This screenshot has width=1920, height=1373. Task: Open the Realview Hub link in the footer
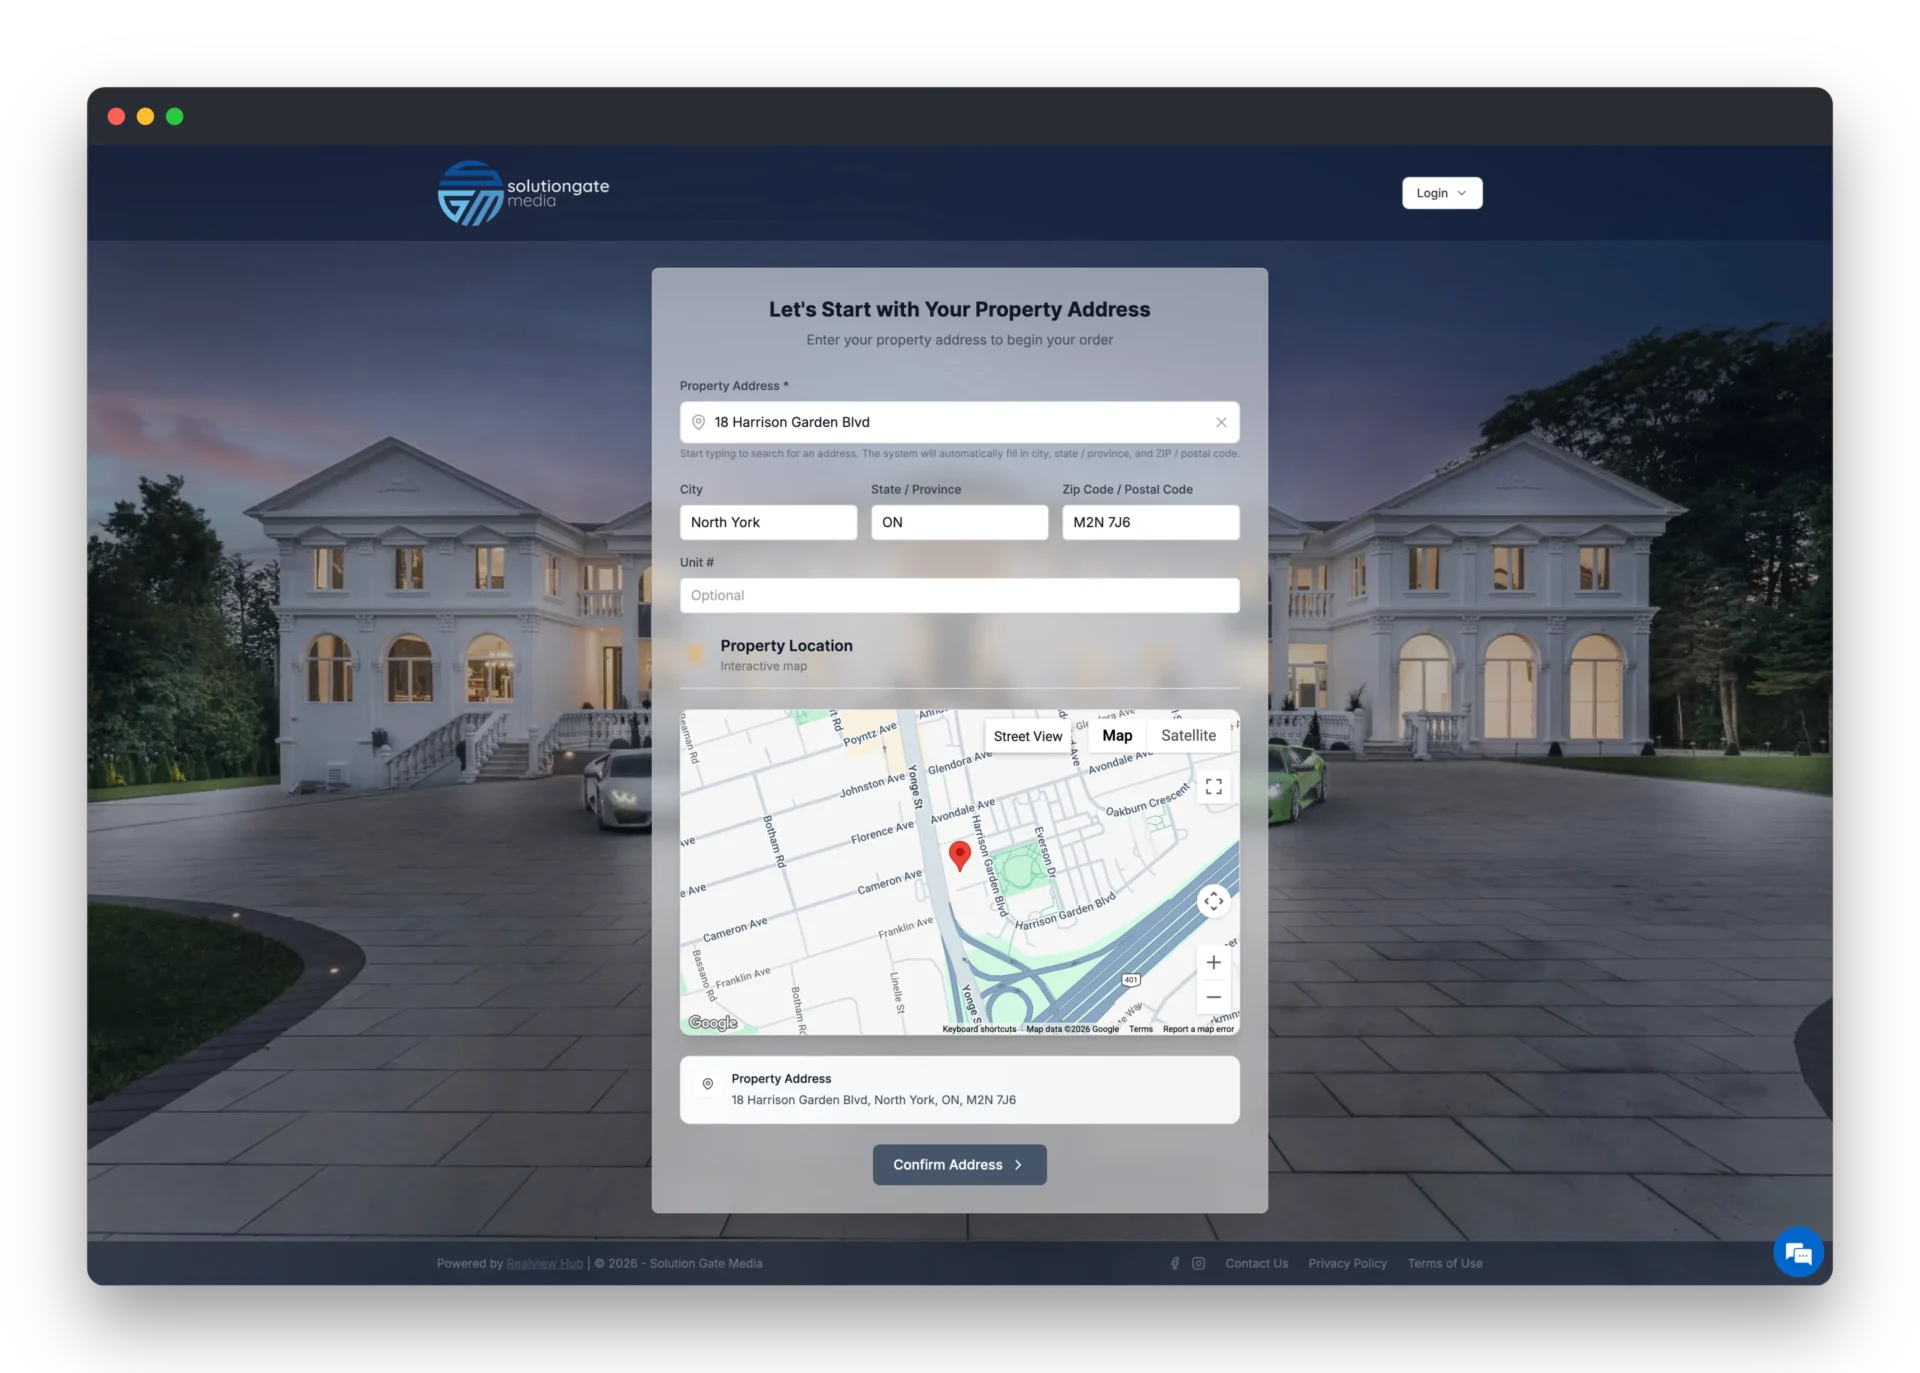point(544,1263)
